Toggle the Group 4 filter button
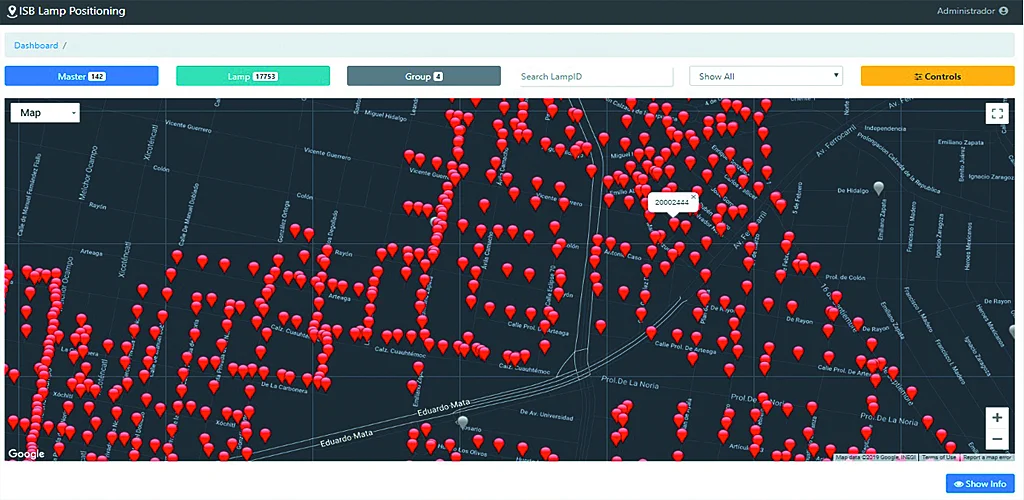The image size is (1024, 500). click(x=424, y=76)
